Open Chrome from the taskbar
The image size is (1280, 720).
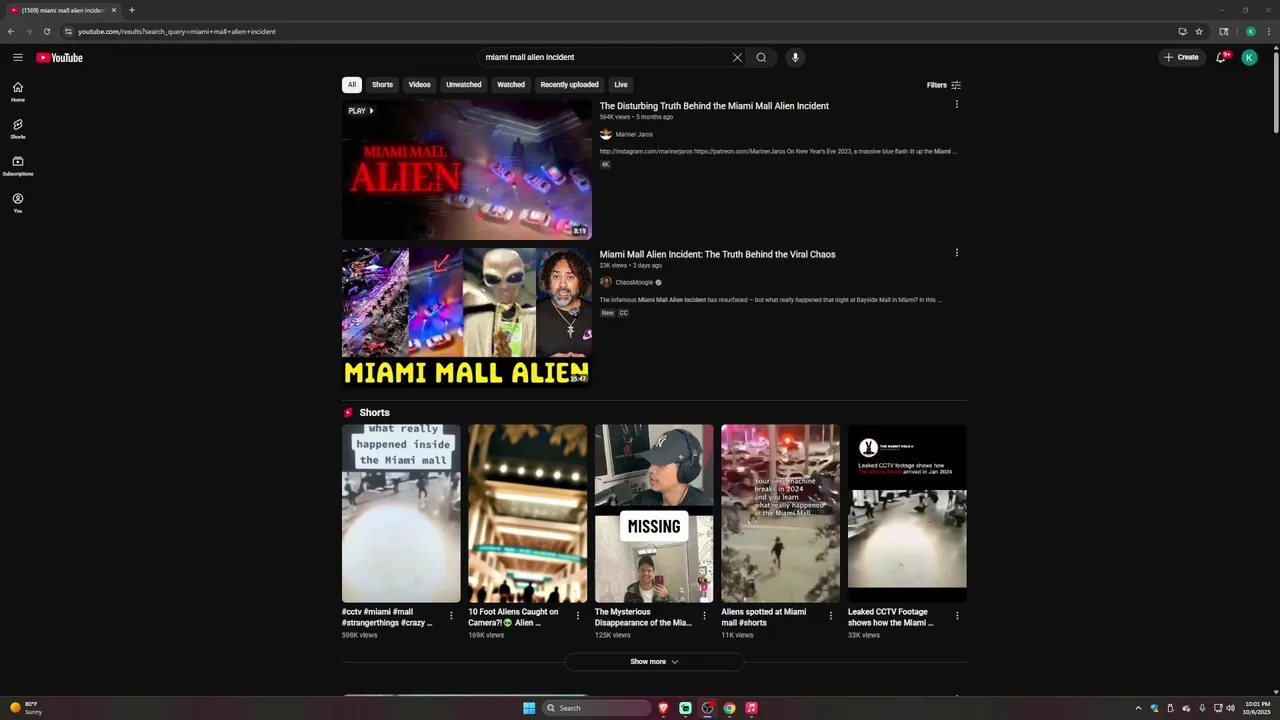tap(729, 708)
